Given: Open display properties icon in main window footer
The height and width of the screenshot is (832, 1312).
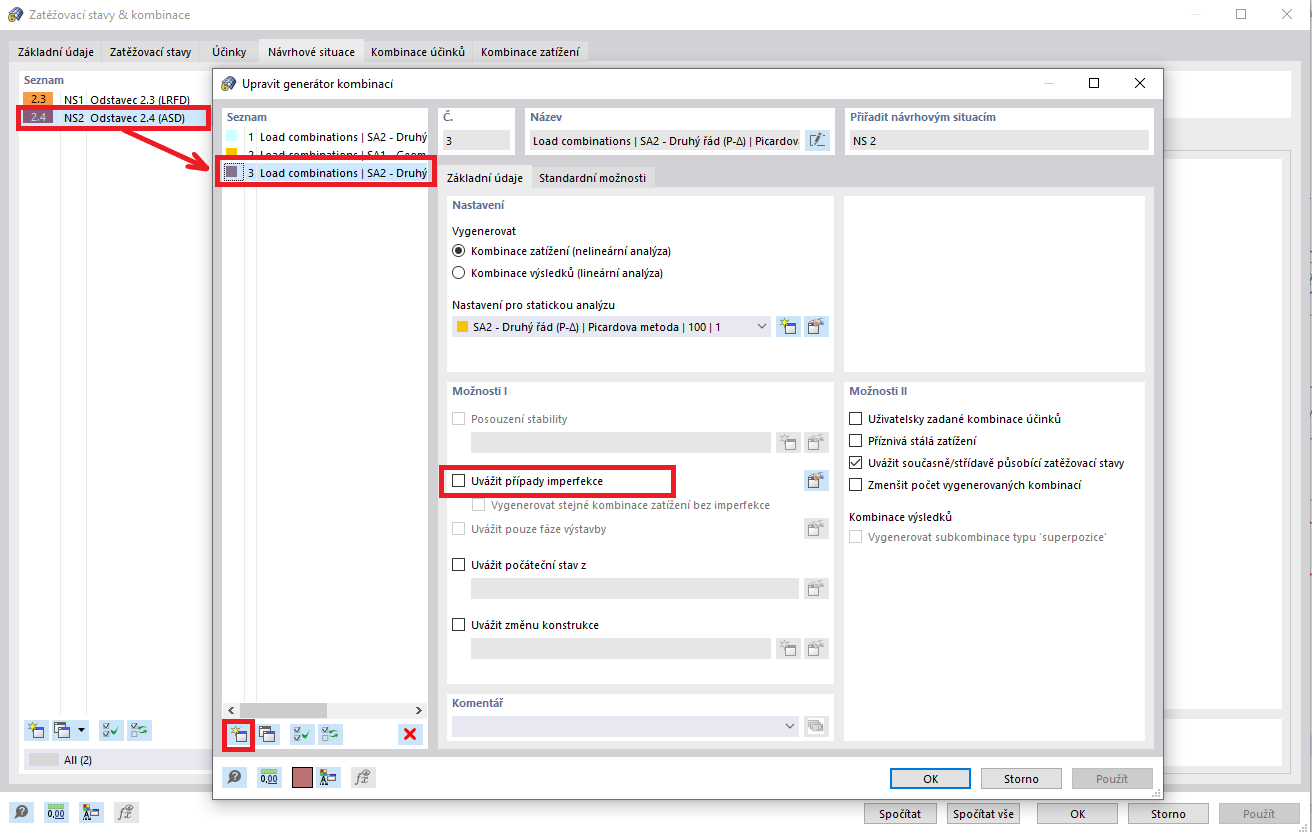Looking at the screenshot, I should click(x=91, y=813).
